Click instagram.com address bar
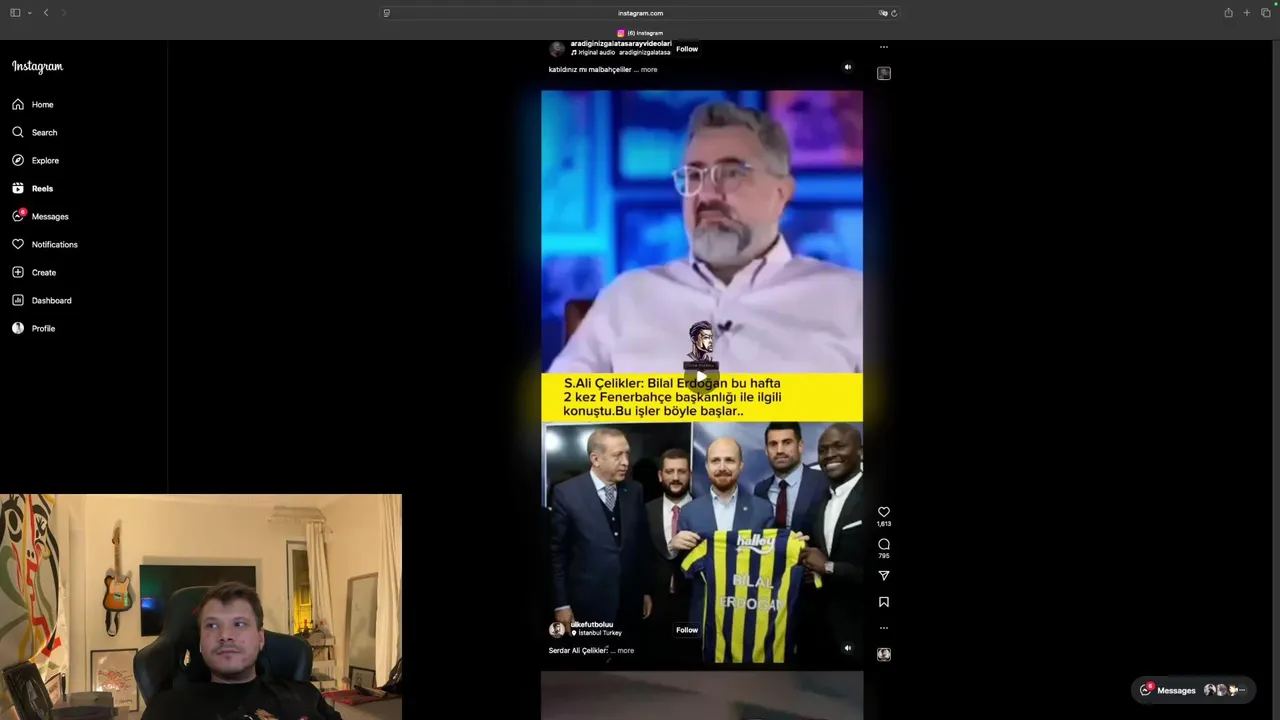The image size is (1280, 720). (640, 13)
